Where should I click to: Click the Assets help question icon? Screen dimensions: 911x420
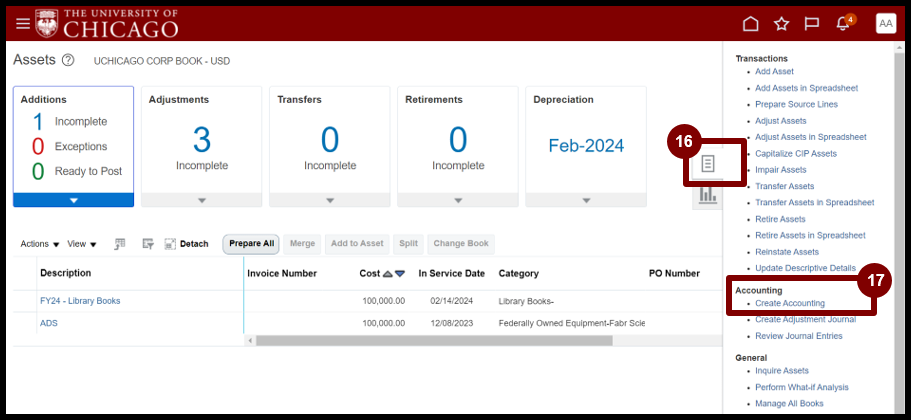click(68, 60)
